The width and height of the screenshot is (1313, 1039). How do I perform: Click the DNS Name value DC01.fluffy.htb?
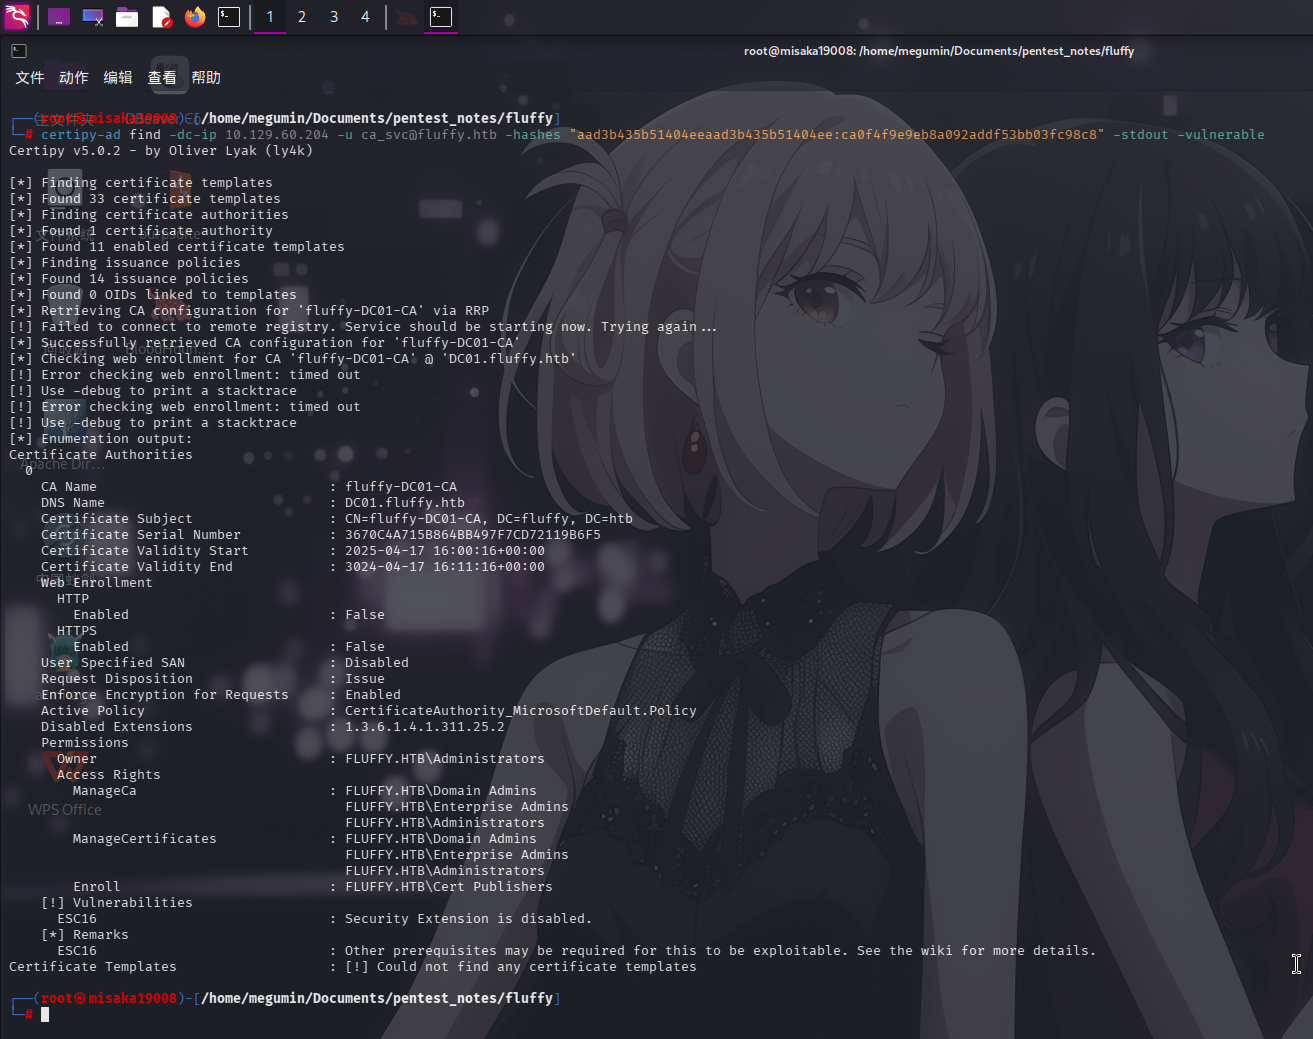pyautogui.click(x=405, y=503)
